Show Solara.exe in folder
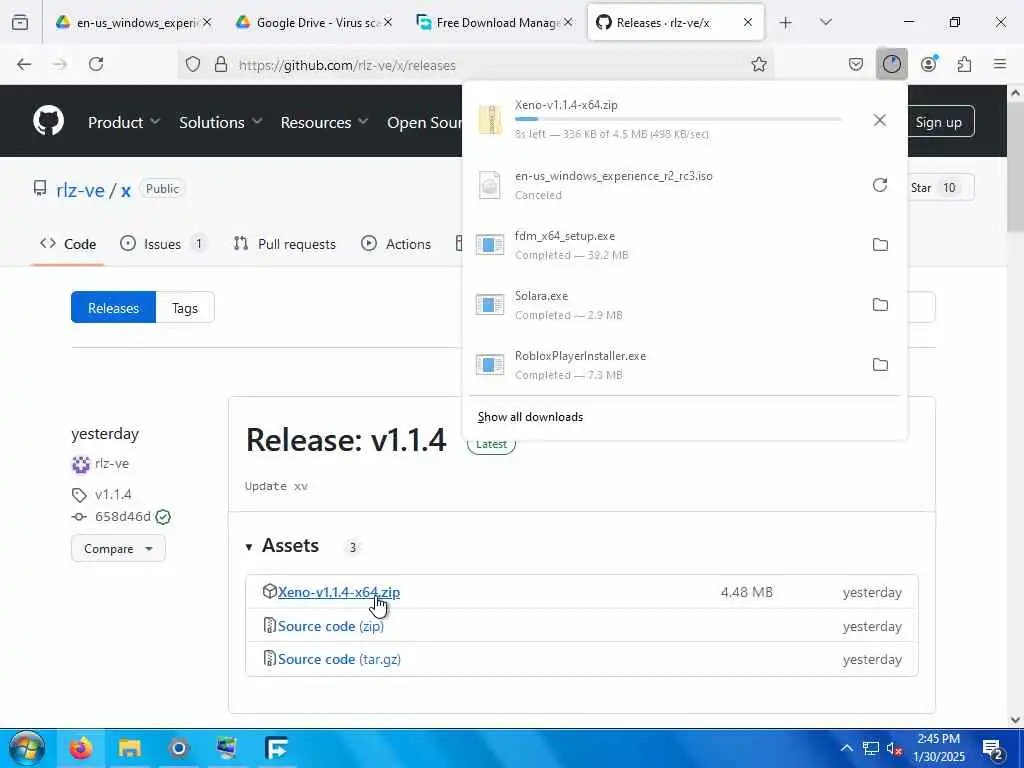This screenshot has height=768, width=1024. click(880, 305)
